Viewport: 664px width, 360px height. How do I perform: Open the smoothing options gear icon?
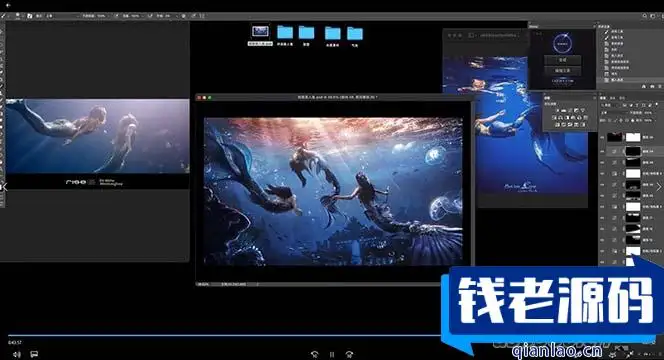click(183, 16)
